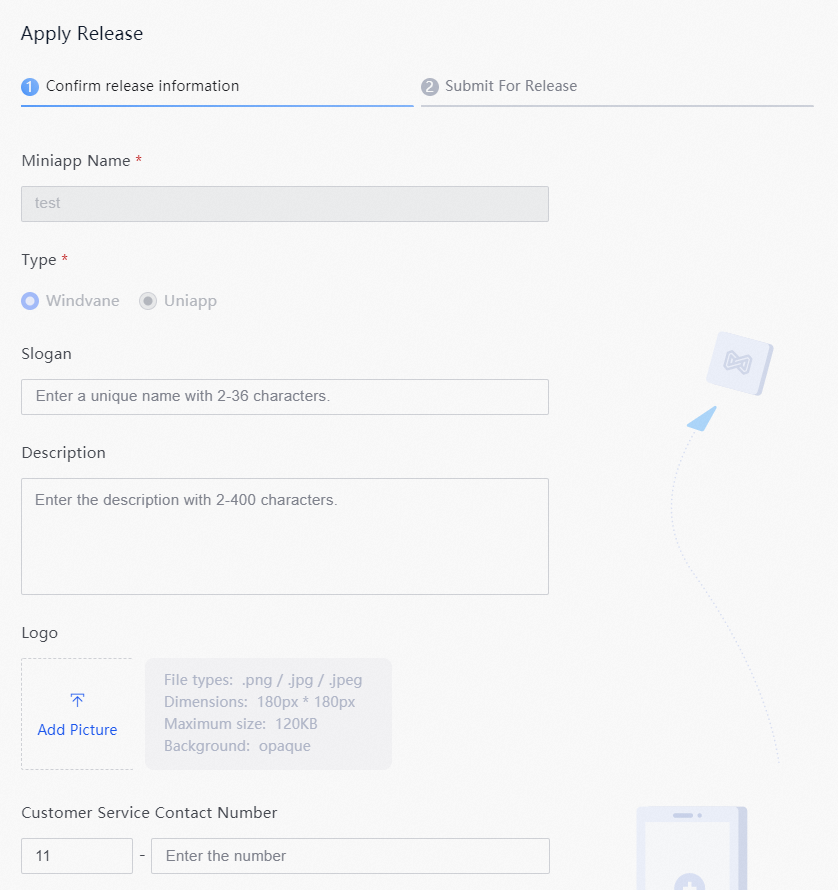Screen dimensions: 838x890
Task: Focus the Slogan text field
Action: click(x=285, y=397)
